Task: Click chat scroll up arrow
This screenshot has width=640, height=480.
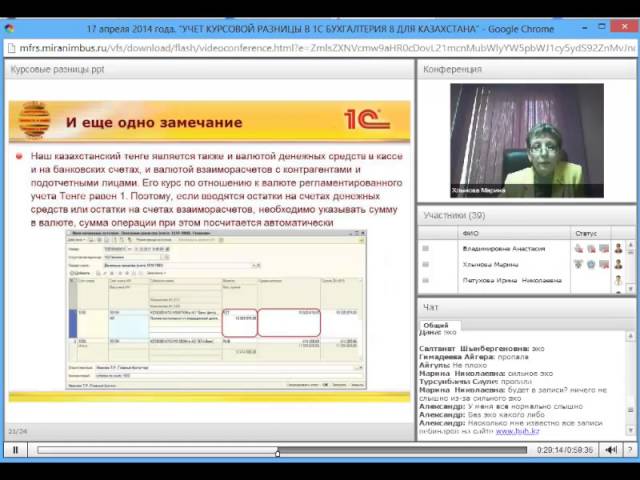Action: (x=631, y=336)
